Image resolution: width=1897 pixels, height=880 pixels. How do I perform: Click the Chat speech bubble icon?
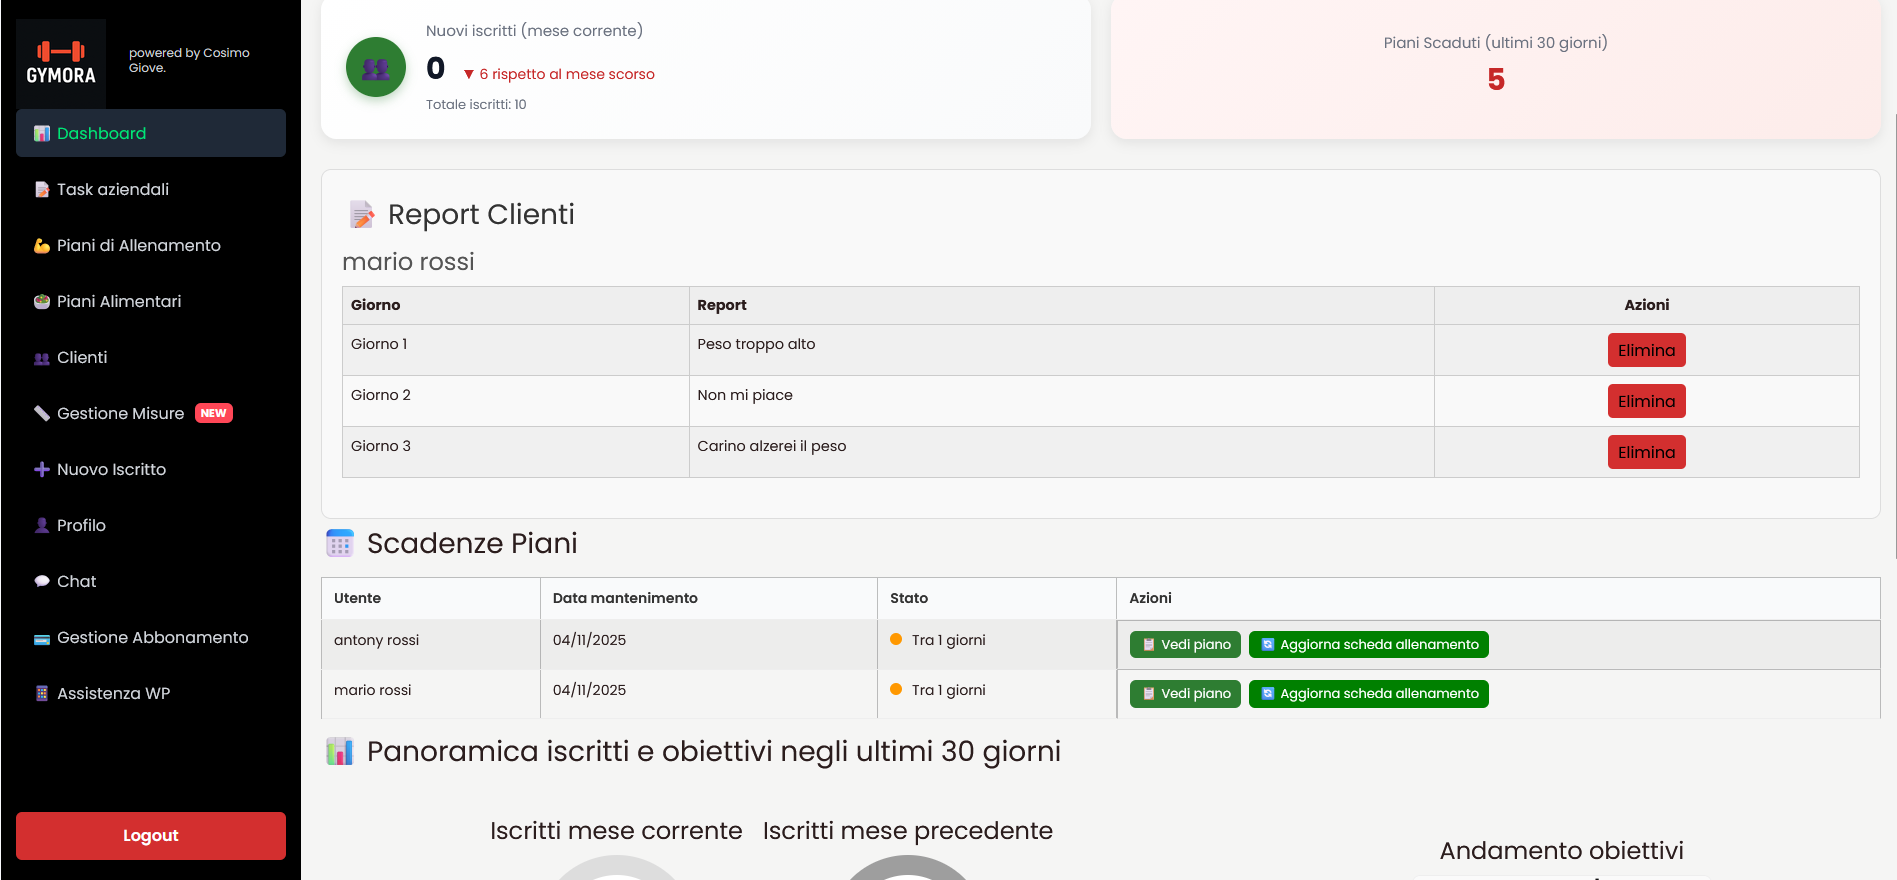pos(42,582)
